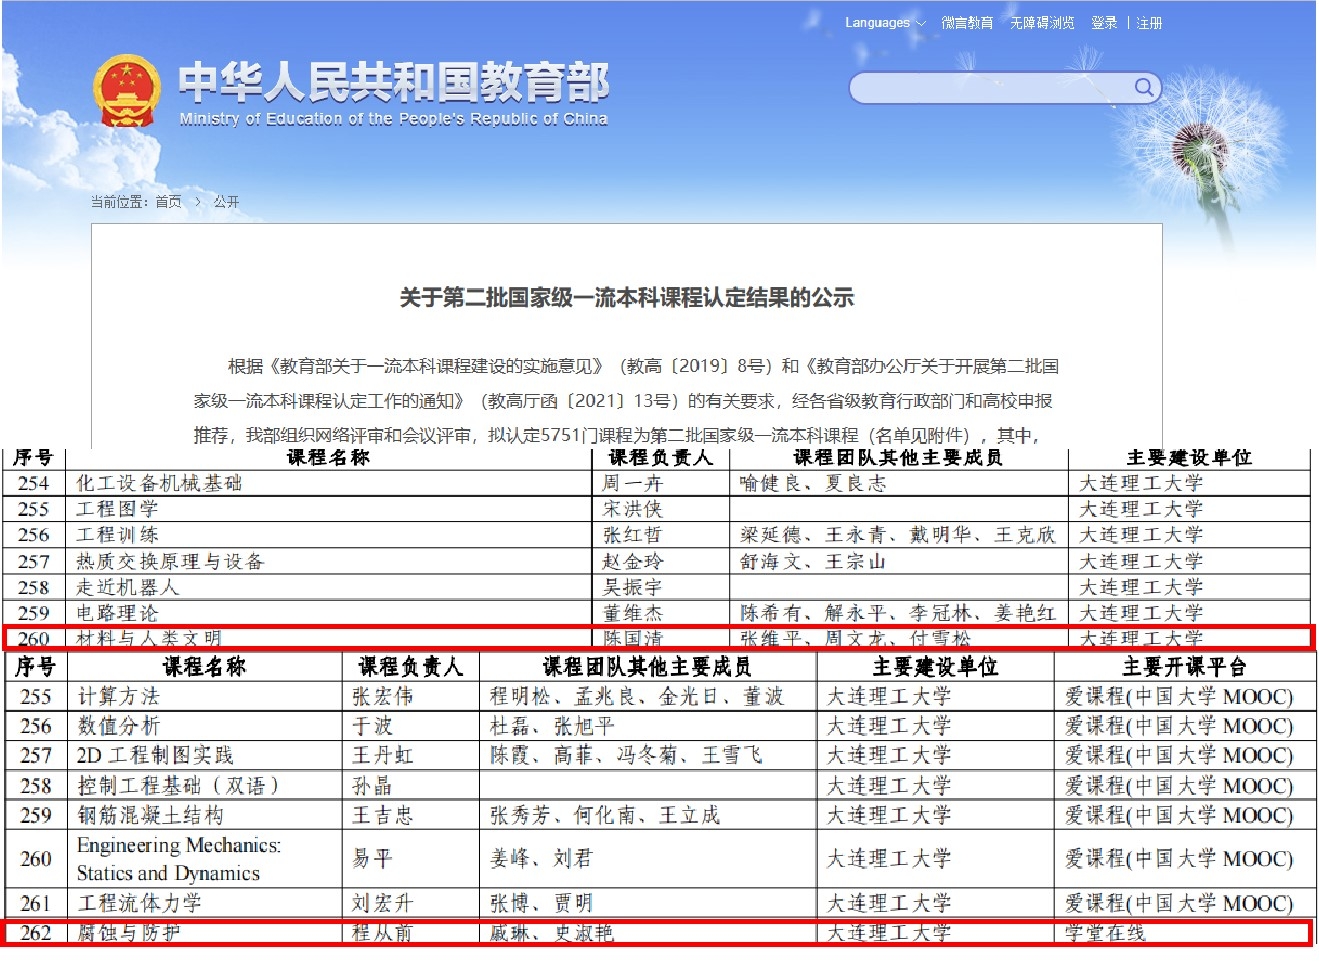This screenshot has height=974, width=1319.
Task: Click the breadcrumb arrow separator
Action: pos(198,202)
